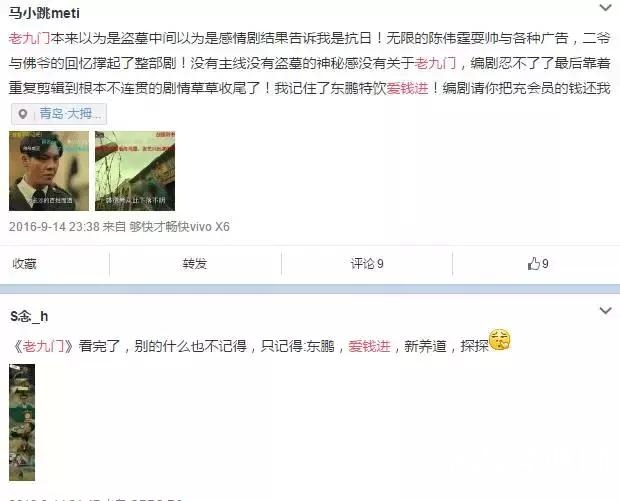Repost the first post with 转发
This screenshot has width=620, height=501.
click(x=195, y=264)
